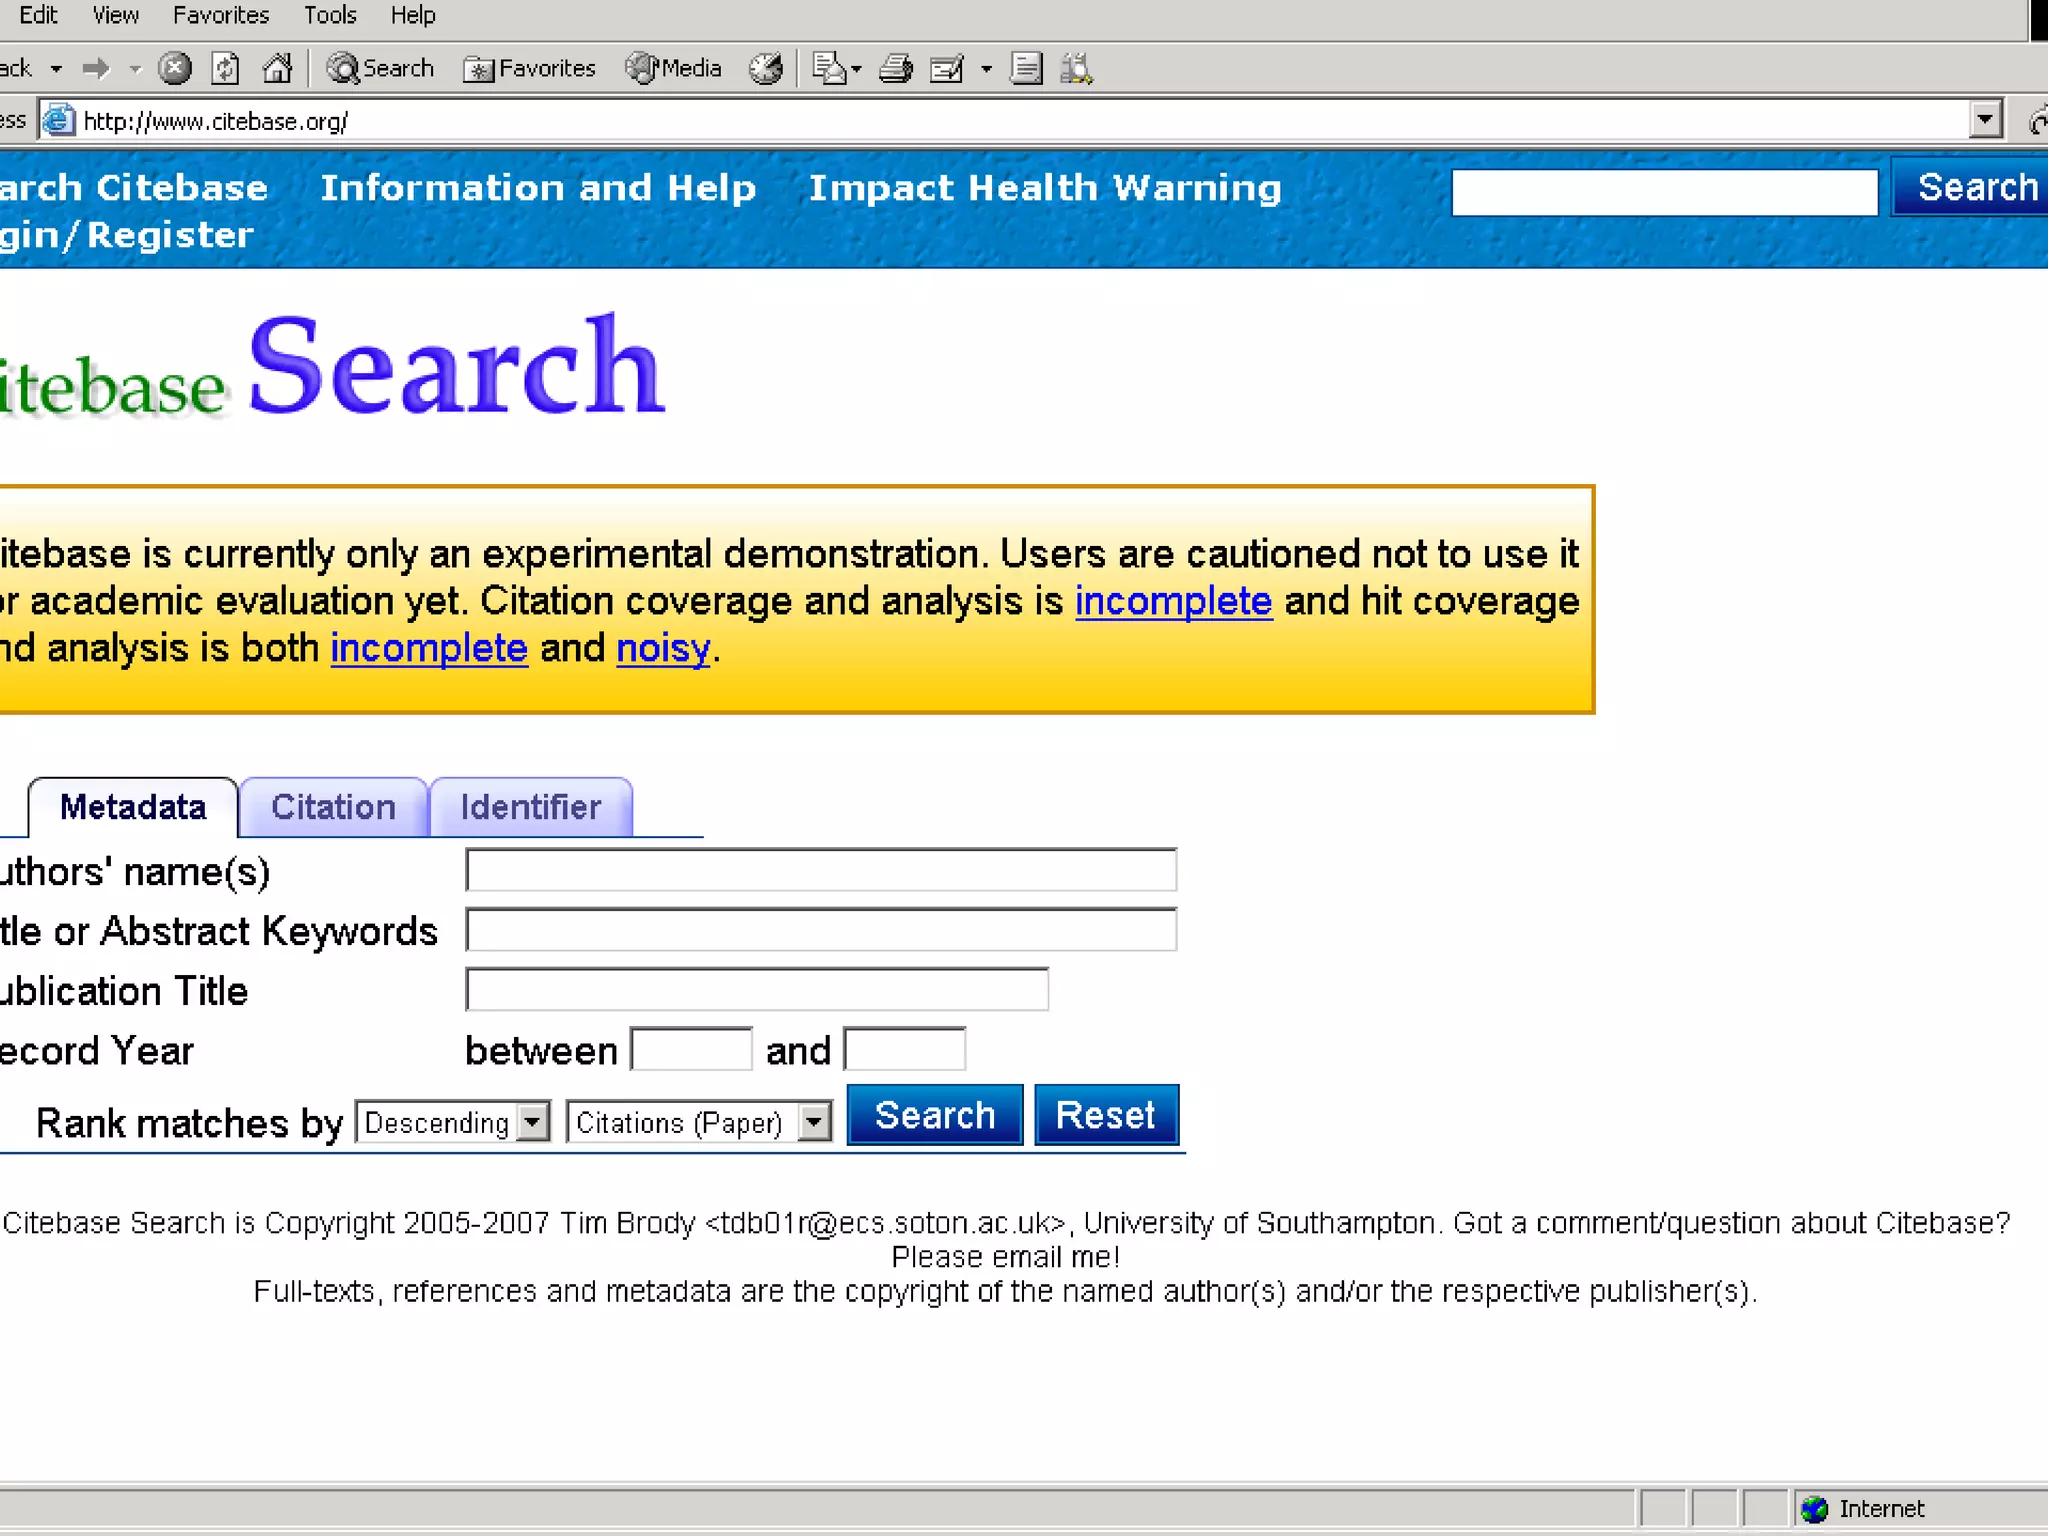This screenshot has width=2048, height=1536.
Task: Click the Refresh page icon
Action: (x=226, y=68)
